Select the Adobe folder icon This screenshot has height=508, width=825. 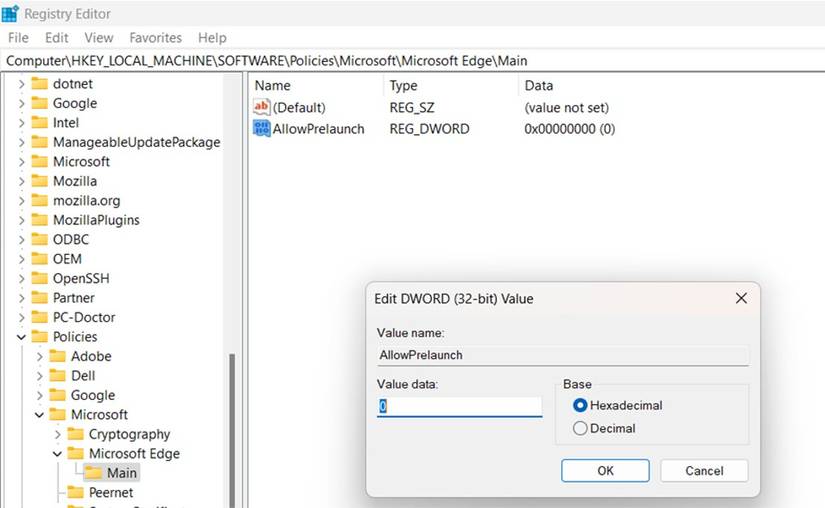point(57,357)
